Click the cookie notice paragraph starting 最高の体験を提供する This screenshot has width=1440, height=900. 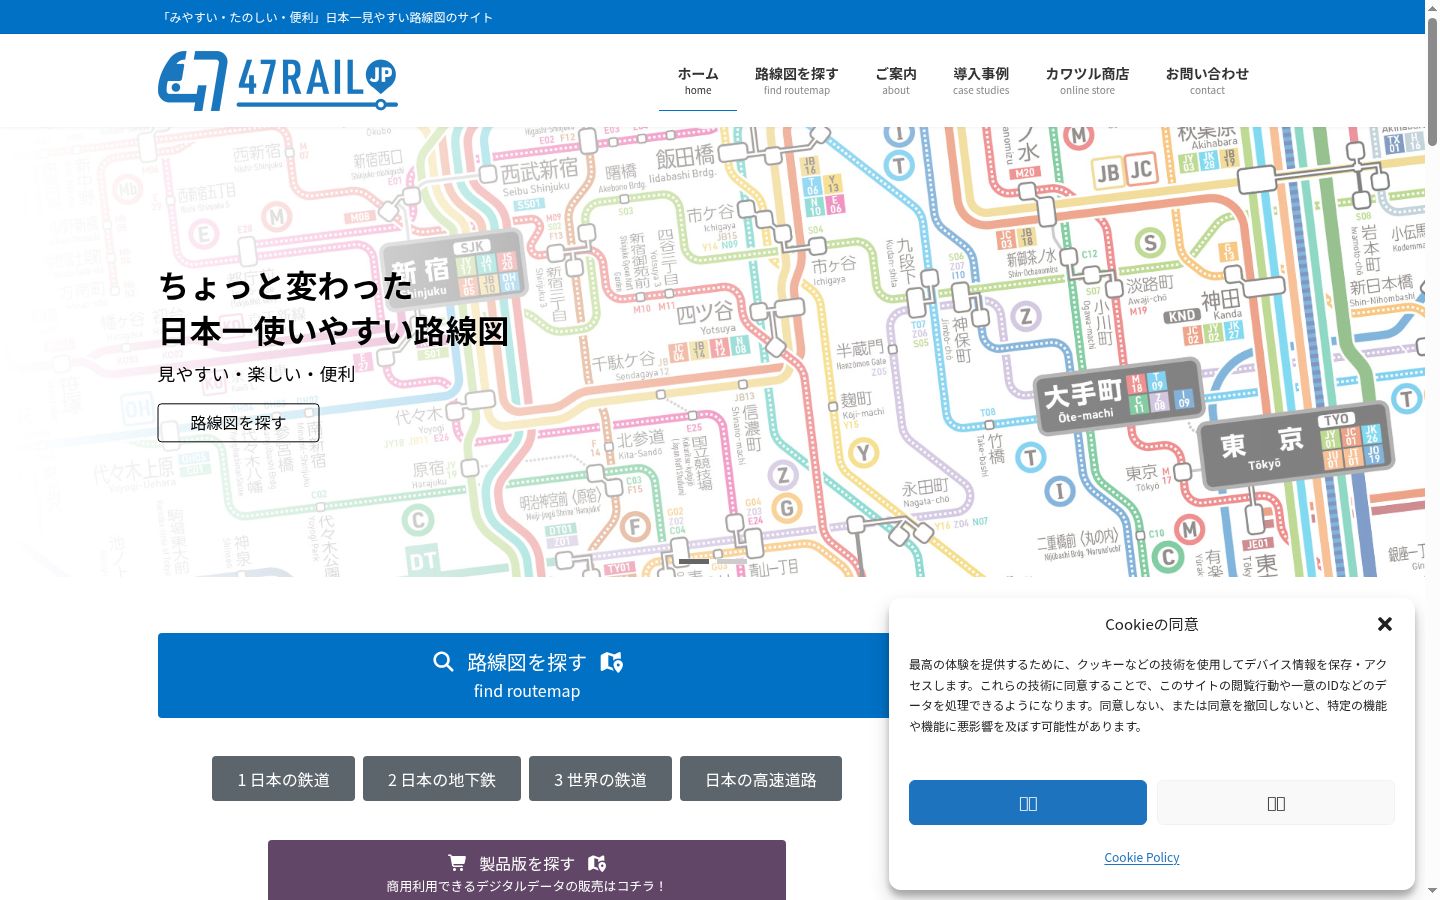pyautogui.click(x=1148, y=695)
